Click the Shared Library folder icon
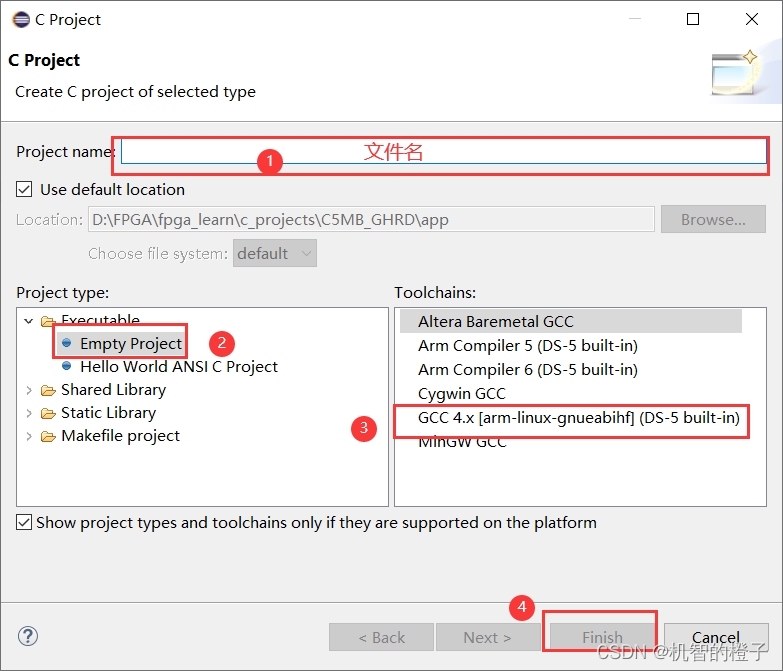Screen dimensions: 783x671 pyautogui.click(x=48, y=390)
